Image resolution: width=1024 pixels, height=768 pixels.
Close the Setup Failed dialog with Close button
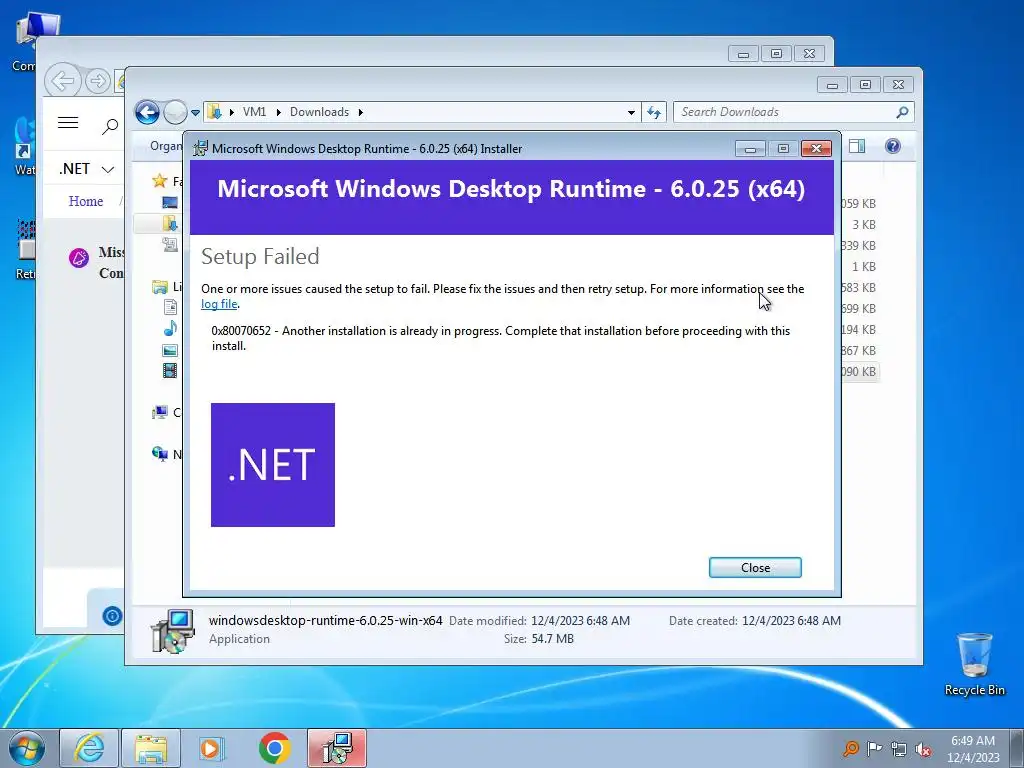pyautogui.click(x=755, y=568)
